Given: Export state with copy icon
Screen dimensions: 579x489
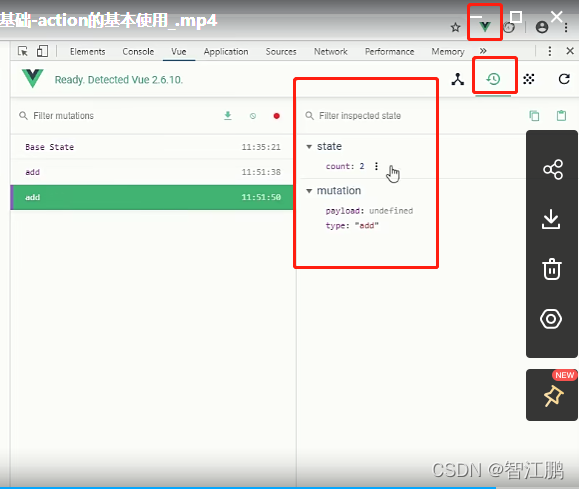Looking at the screenshot, I should (534, 116).
